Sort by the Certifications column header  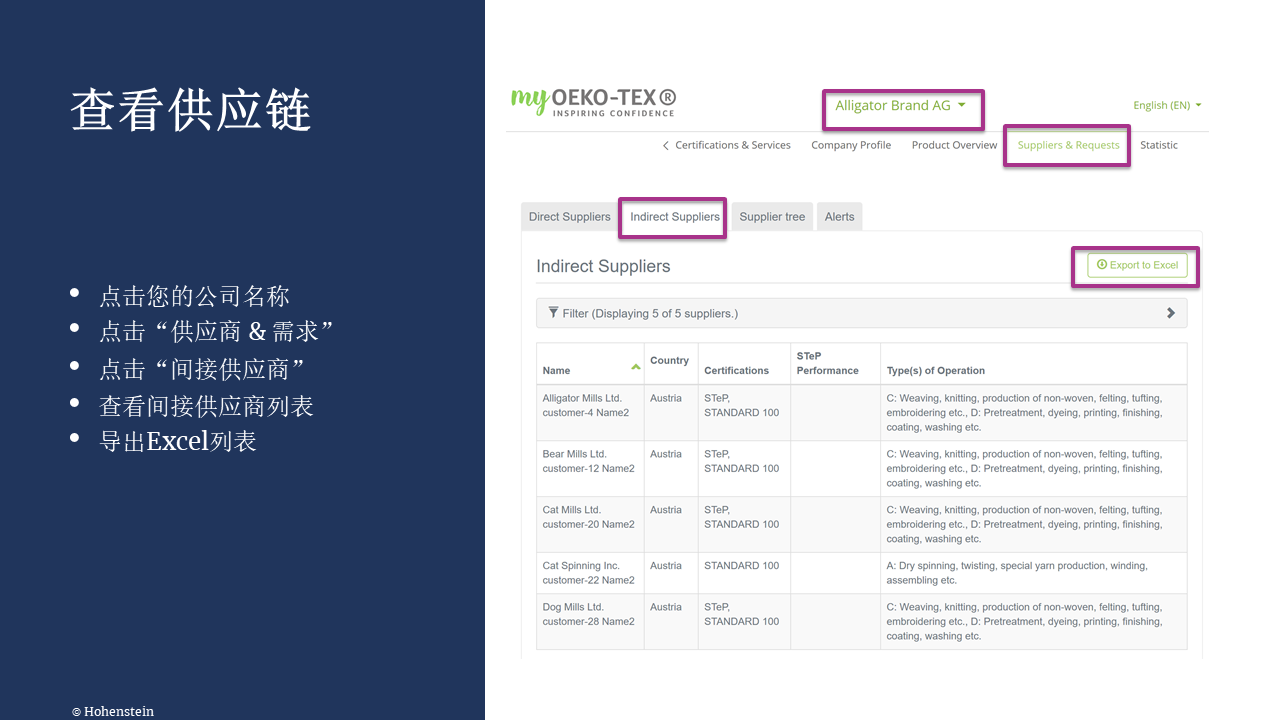pyautogui.click(x=736, y=370)
